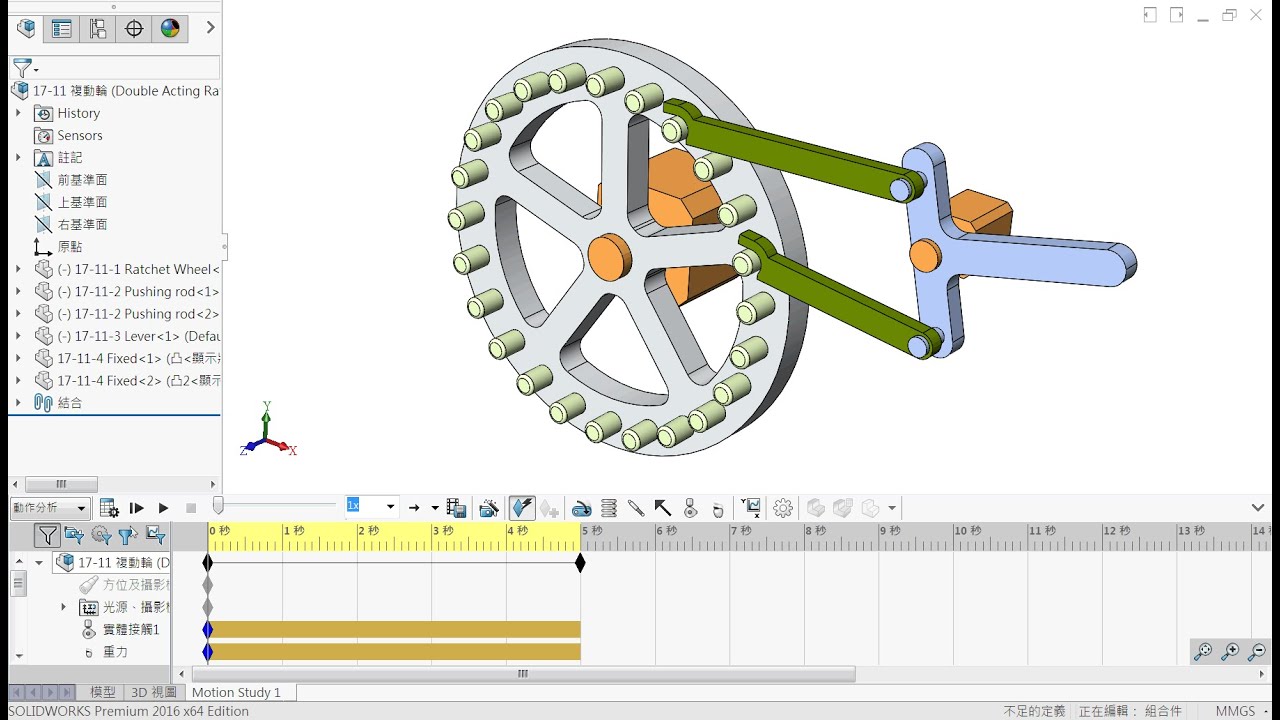
Task: Expand the 結合 mates folder
Action: pos(18,402)
